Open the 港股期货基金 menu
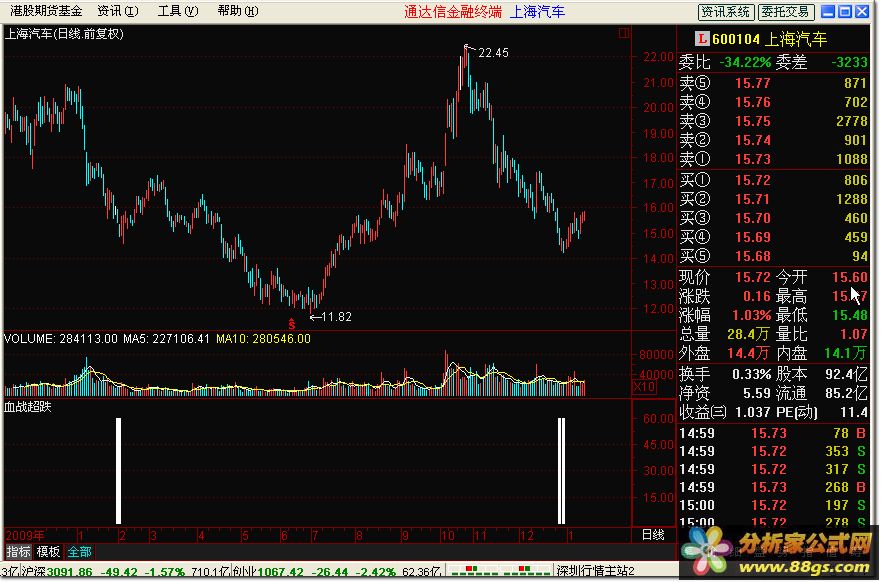881x582 pixels. click(x=46, y=11)
